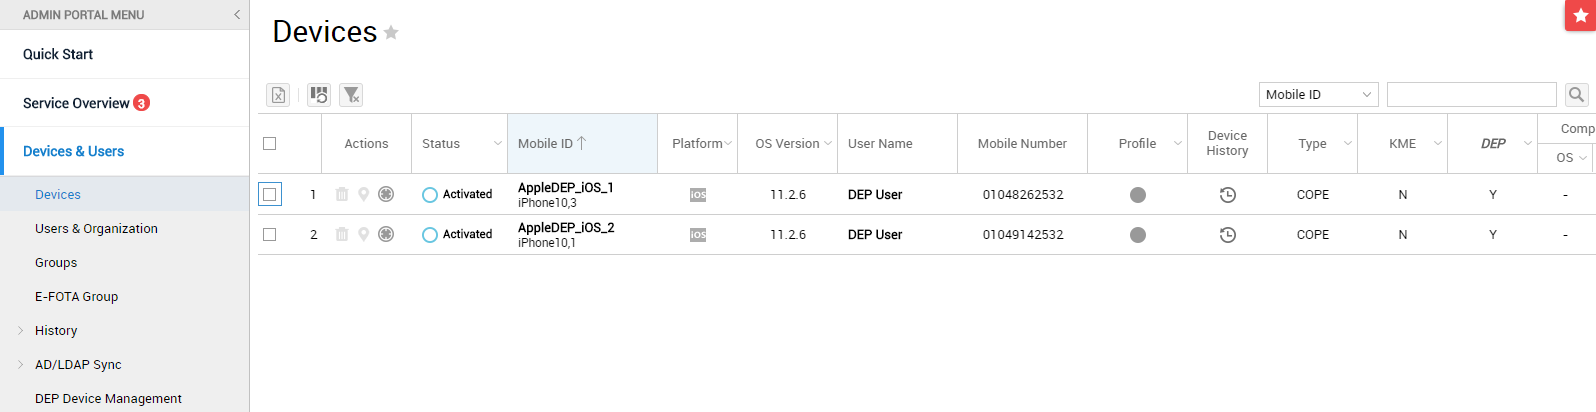Click the Devices page favorite star

391,33
